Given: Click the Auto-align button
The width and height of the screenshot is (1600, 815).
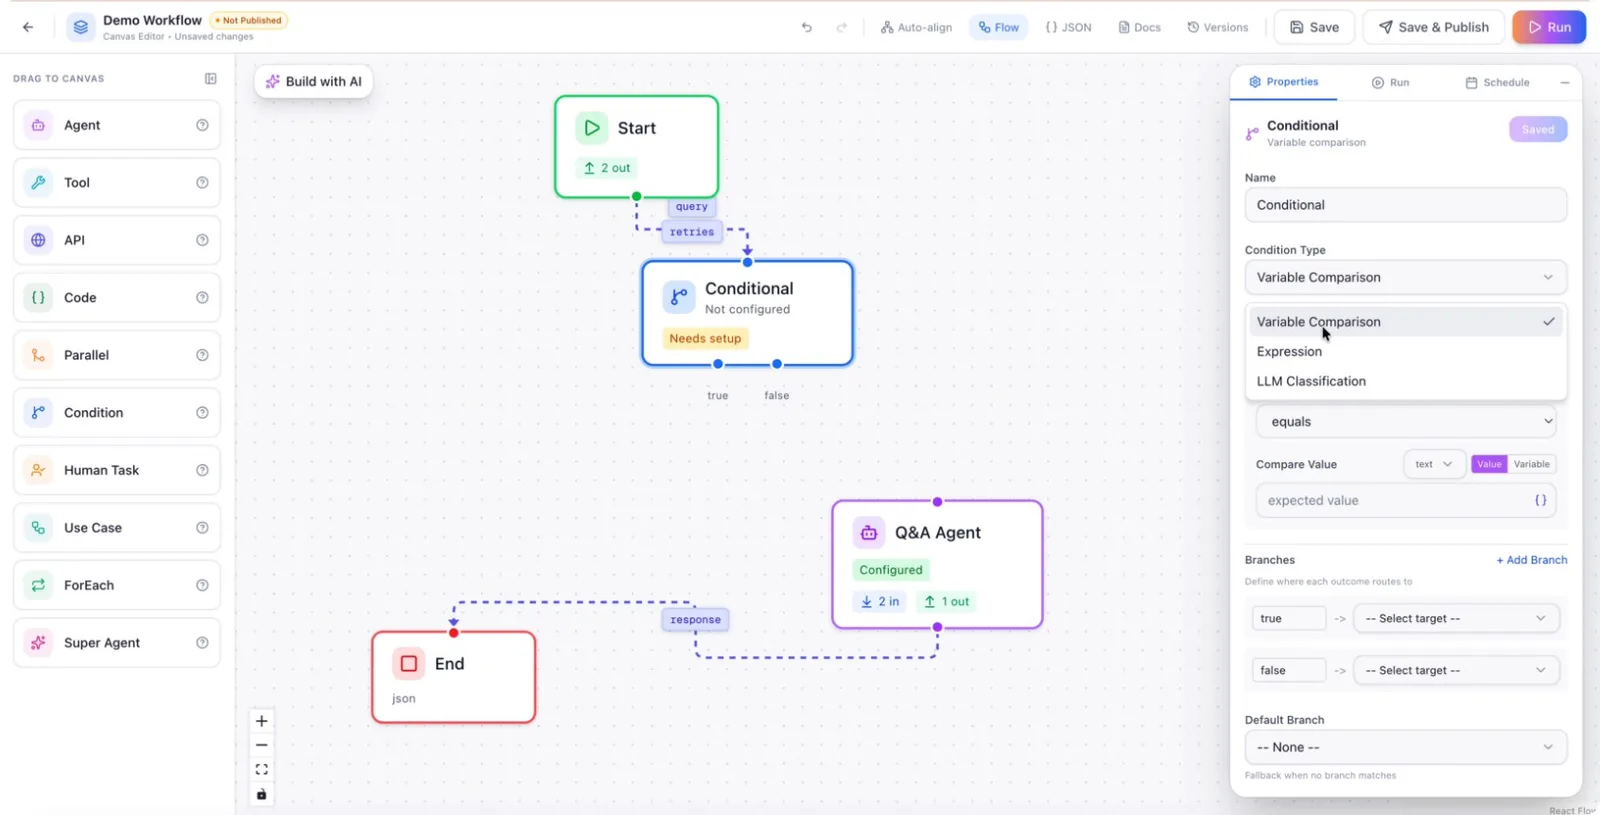Looking at the screenshot, I should [x=916, y=27].
